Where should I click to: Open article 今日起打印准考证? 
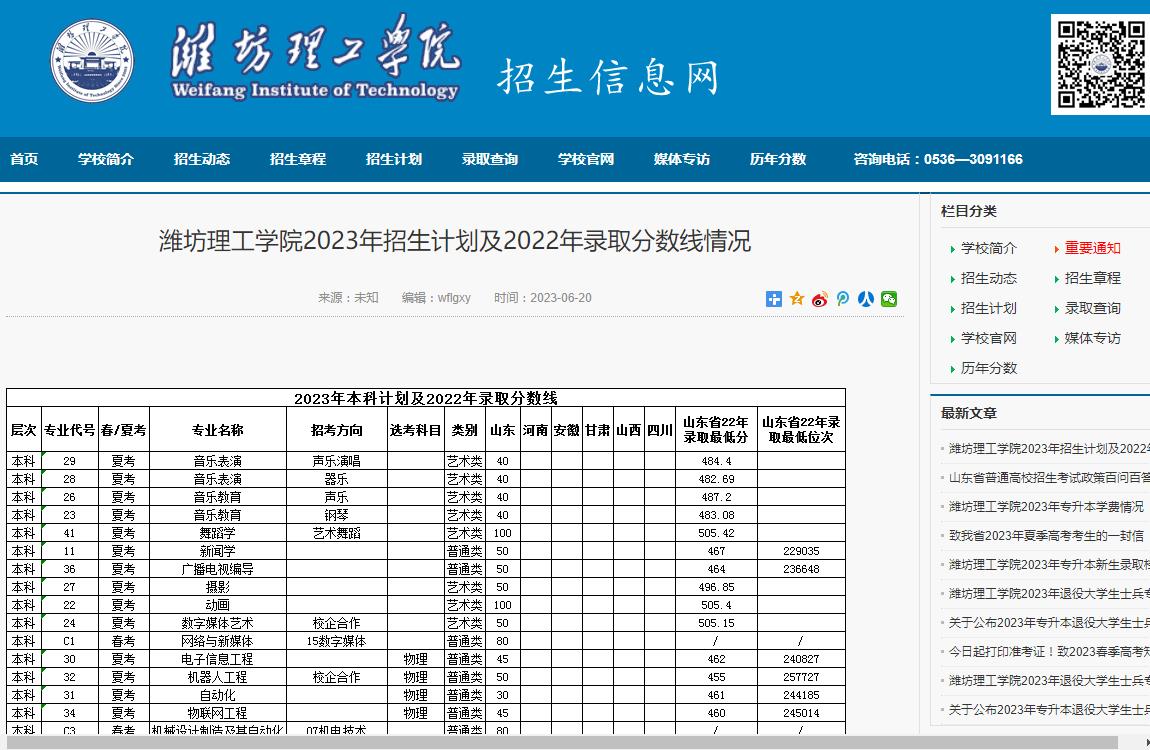(x=1050, y=652)
